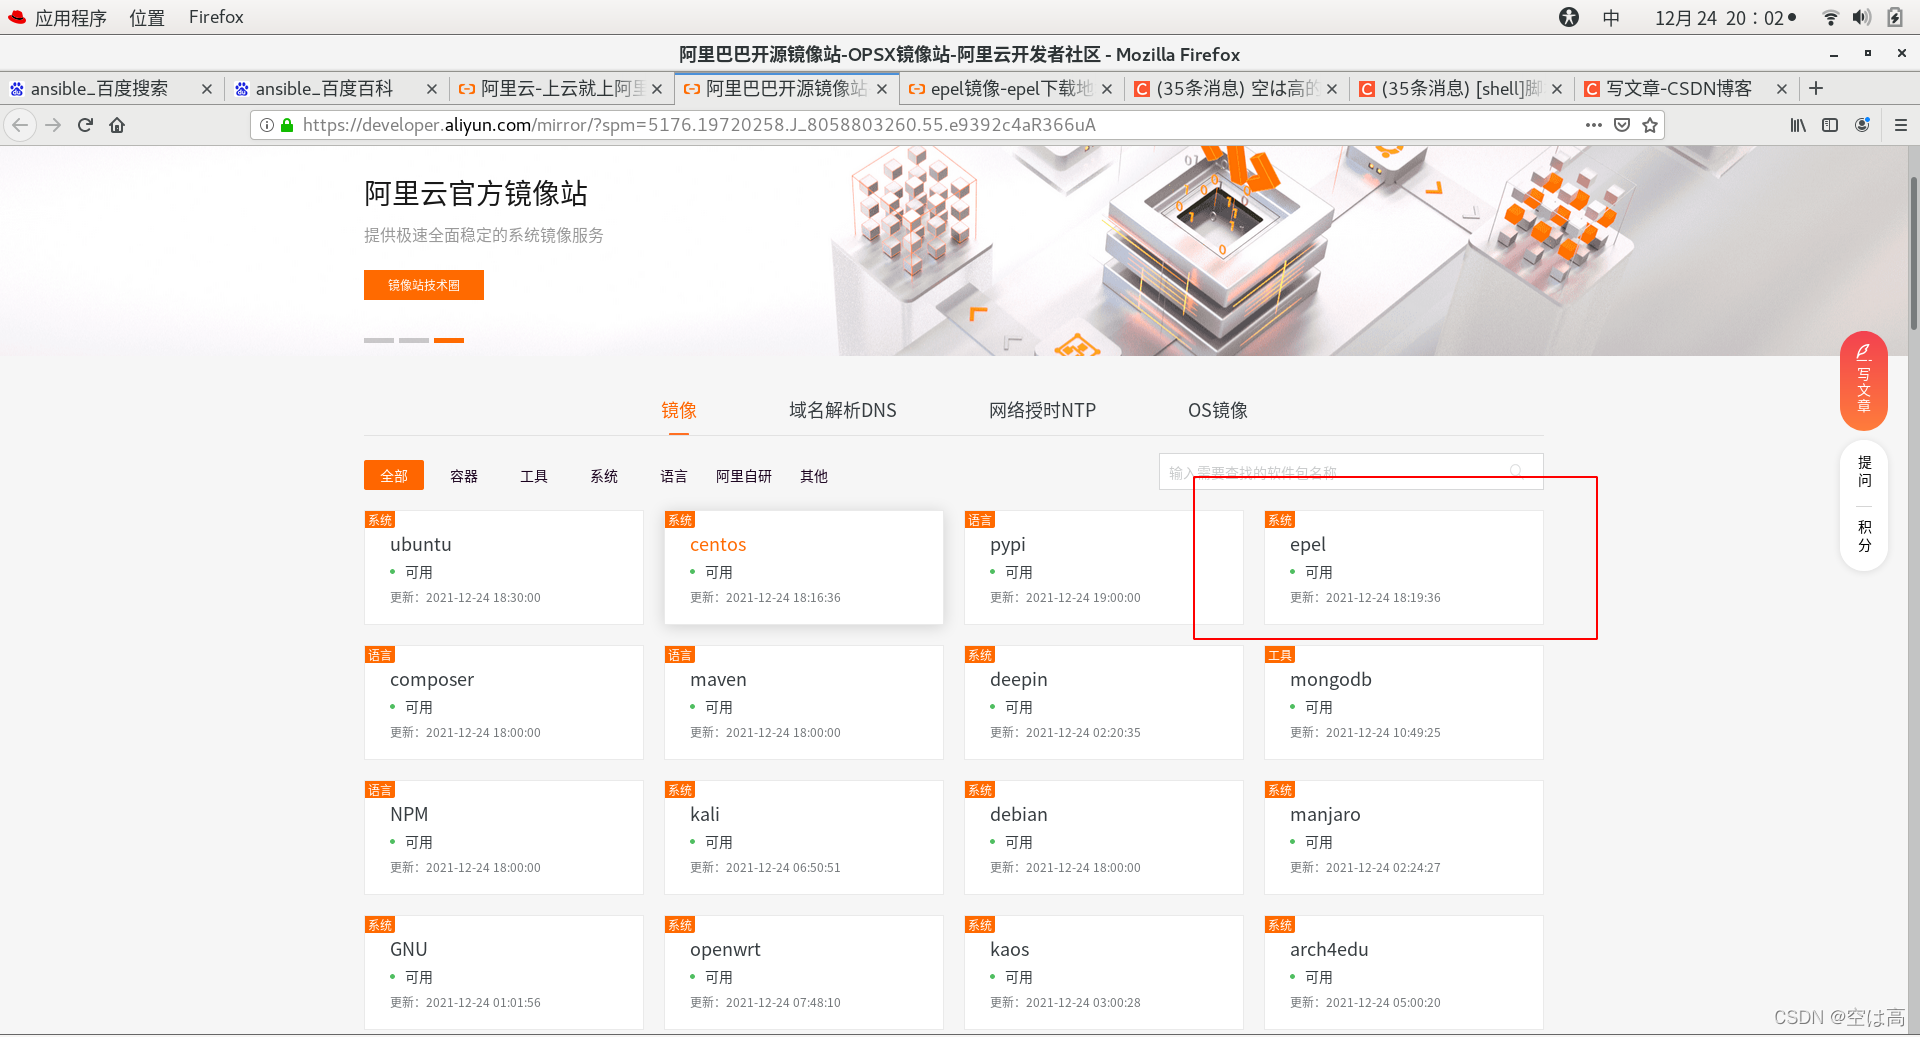Screen dimensions: 1920x1037
Task: Click the accessibility icon in the top panel
Action: pos(1569,17)
